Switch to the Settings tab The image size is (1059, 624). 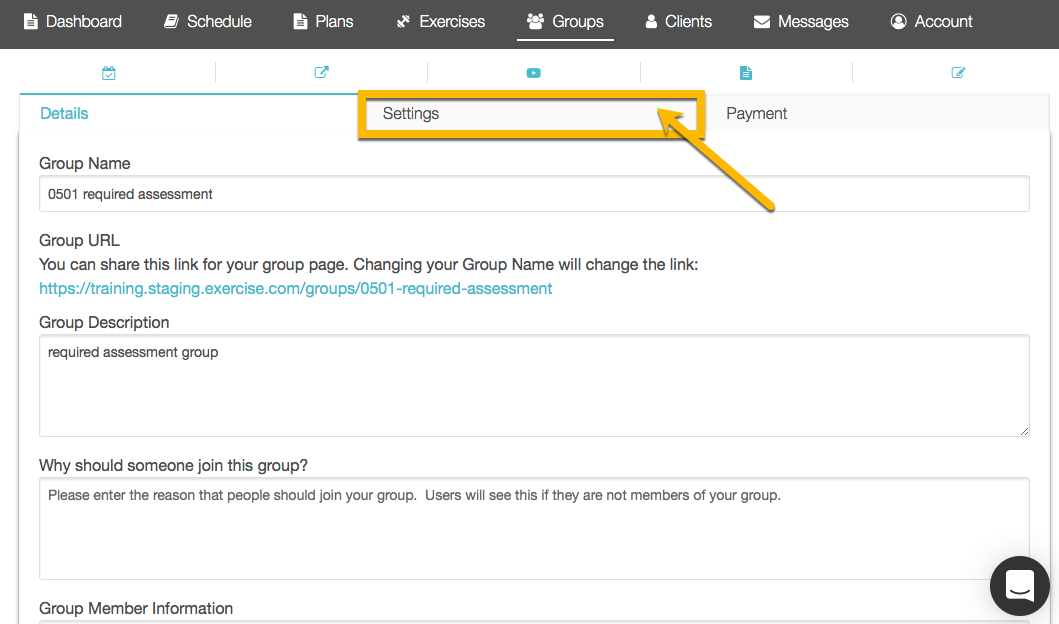pyautogui.click(x=532, y=113)
